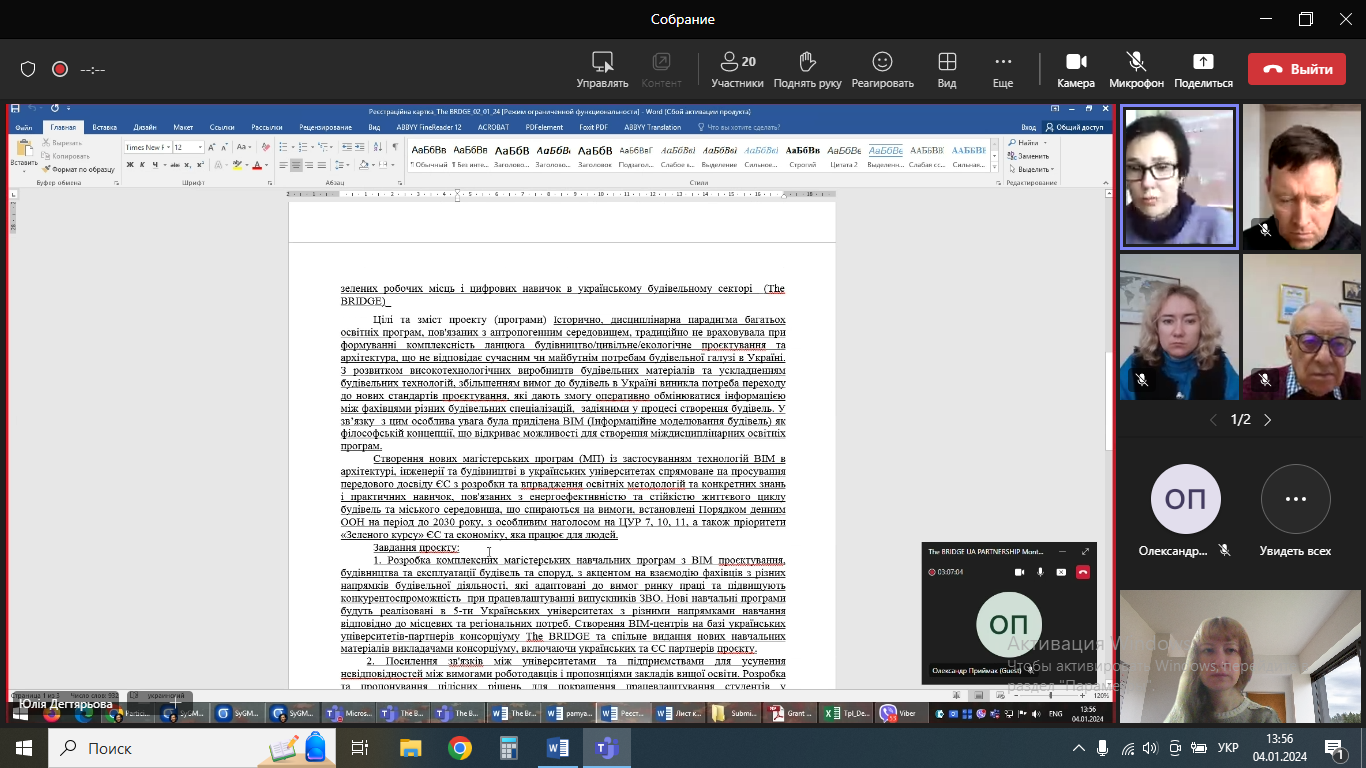Open the Рецензирование tab in Word
This screenshot has width=1366, height=768.
(325, 128)
